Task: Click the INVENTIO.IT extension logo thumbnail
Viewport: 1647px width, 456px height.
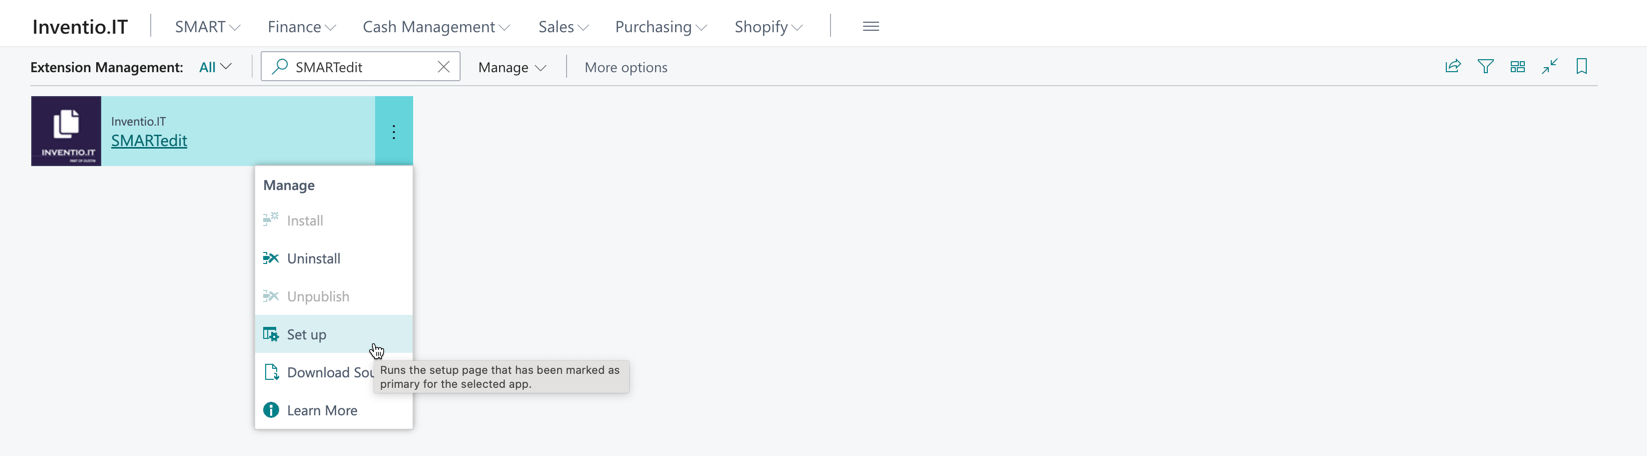Action: (66, 131)
